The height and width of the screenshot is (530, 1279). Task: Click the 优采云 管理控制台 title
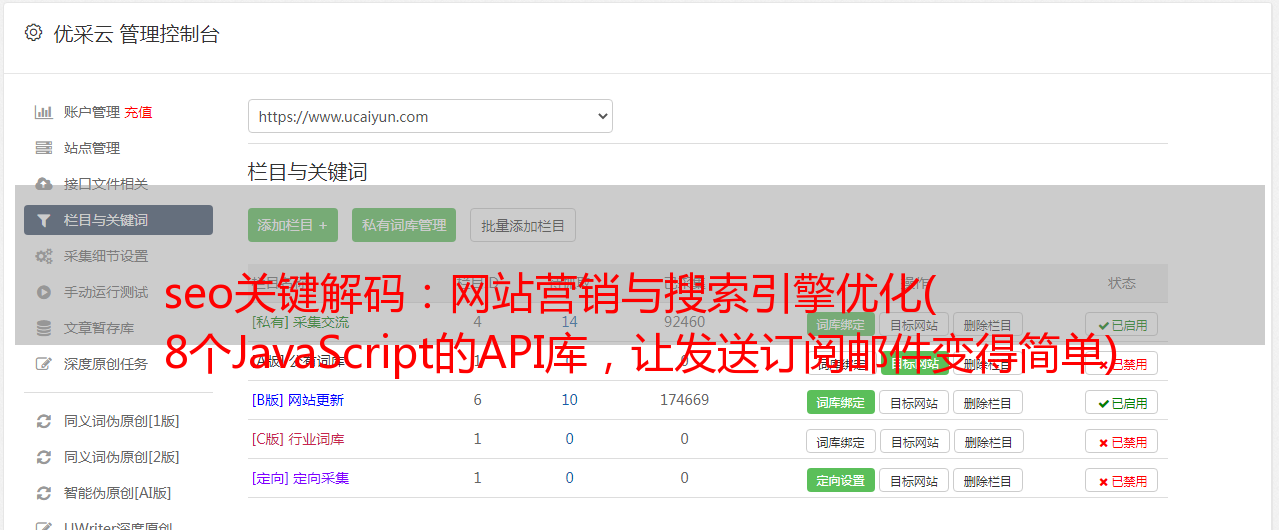[136, 34]
